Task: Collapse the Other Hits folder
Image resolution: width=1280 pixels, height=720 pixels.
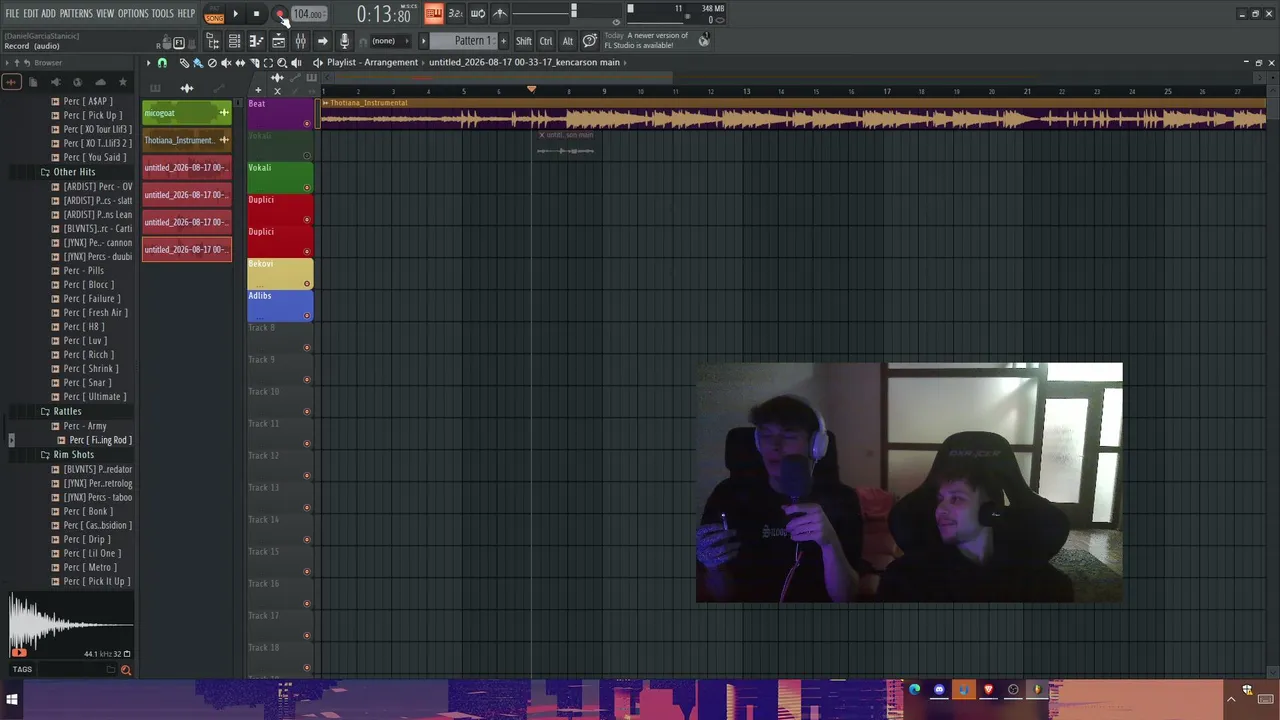Action: click(x=74, y=172)
